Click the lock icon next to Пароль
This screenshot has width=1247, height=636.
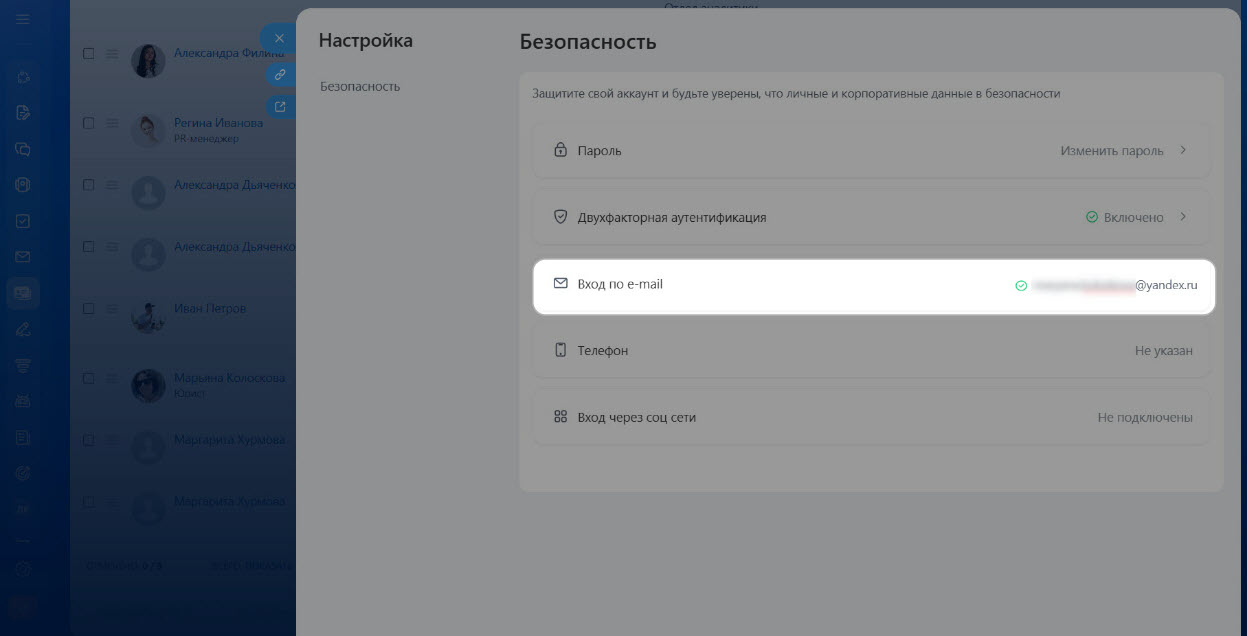[560, 151]
